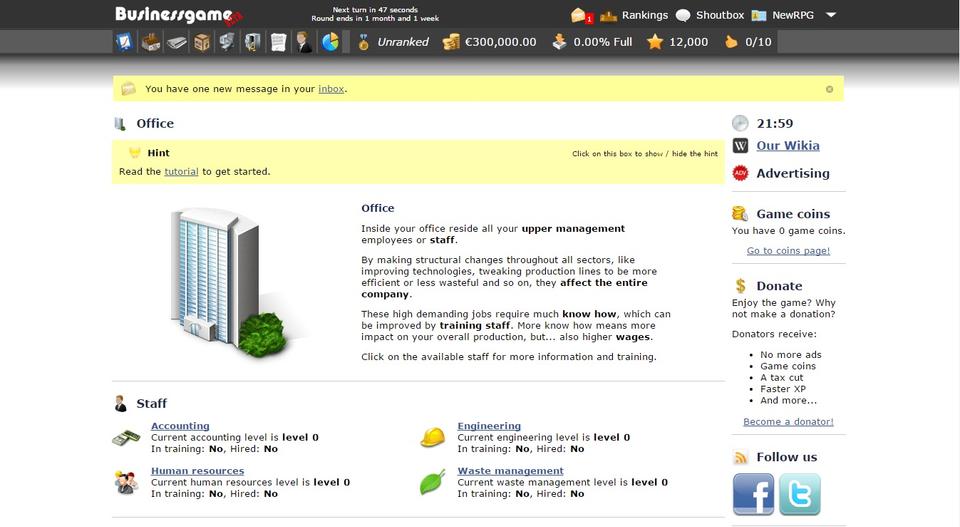Viewport: 960px width, 527px height.
Task: Open the Rankings menu item
Action: [644, 15]
